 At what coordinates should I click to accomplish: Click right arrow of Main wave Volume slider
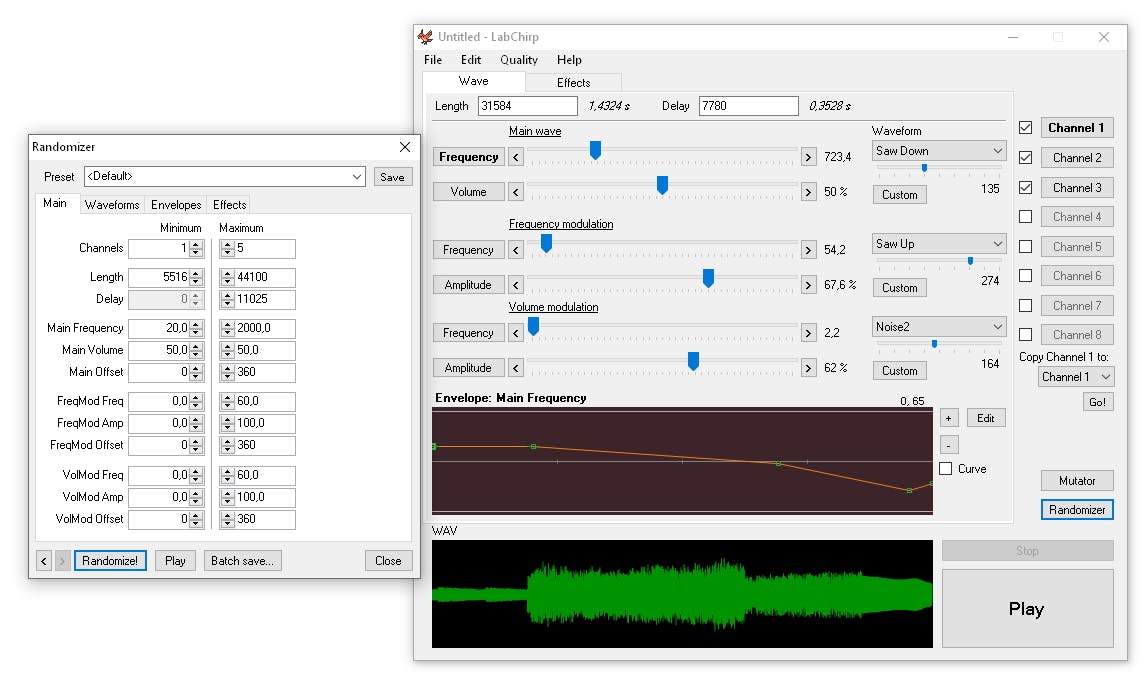[809, 192]
